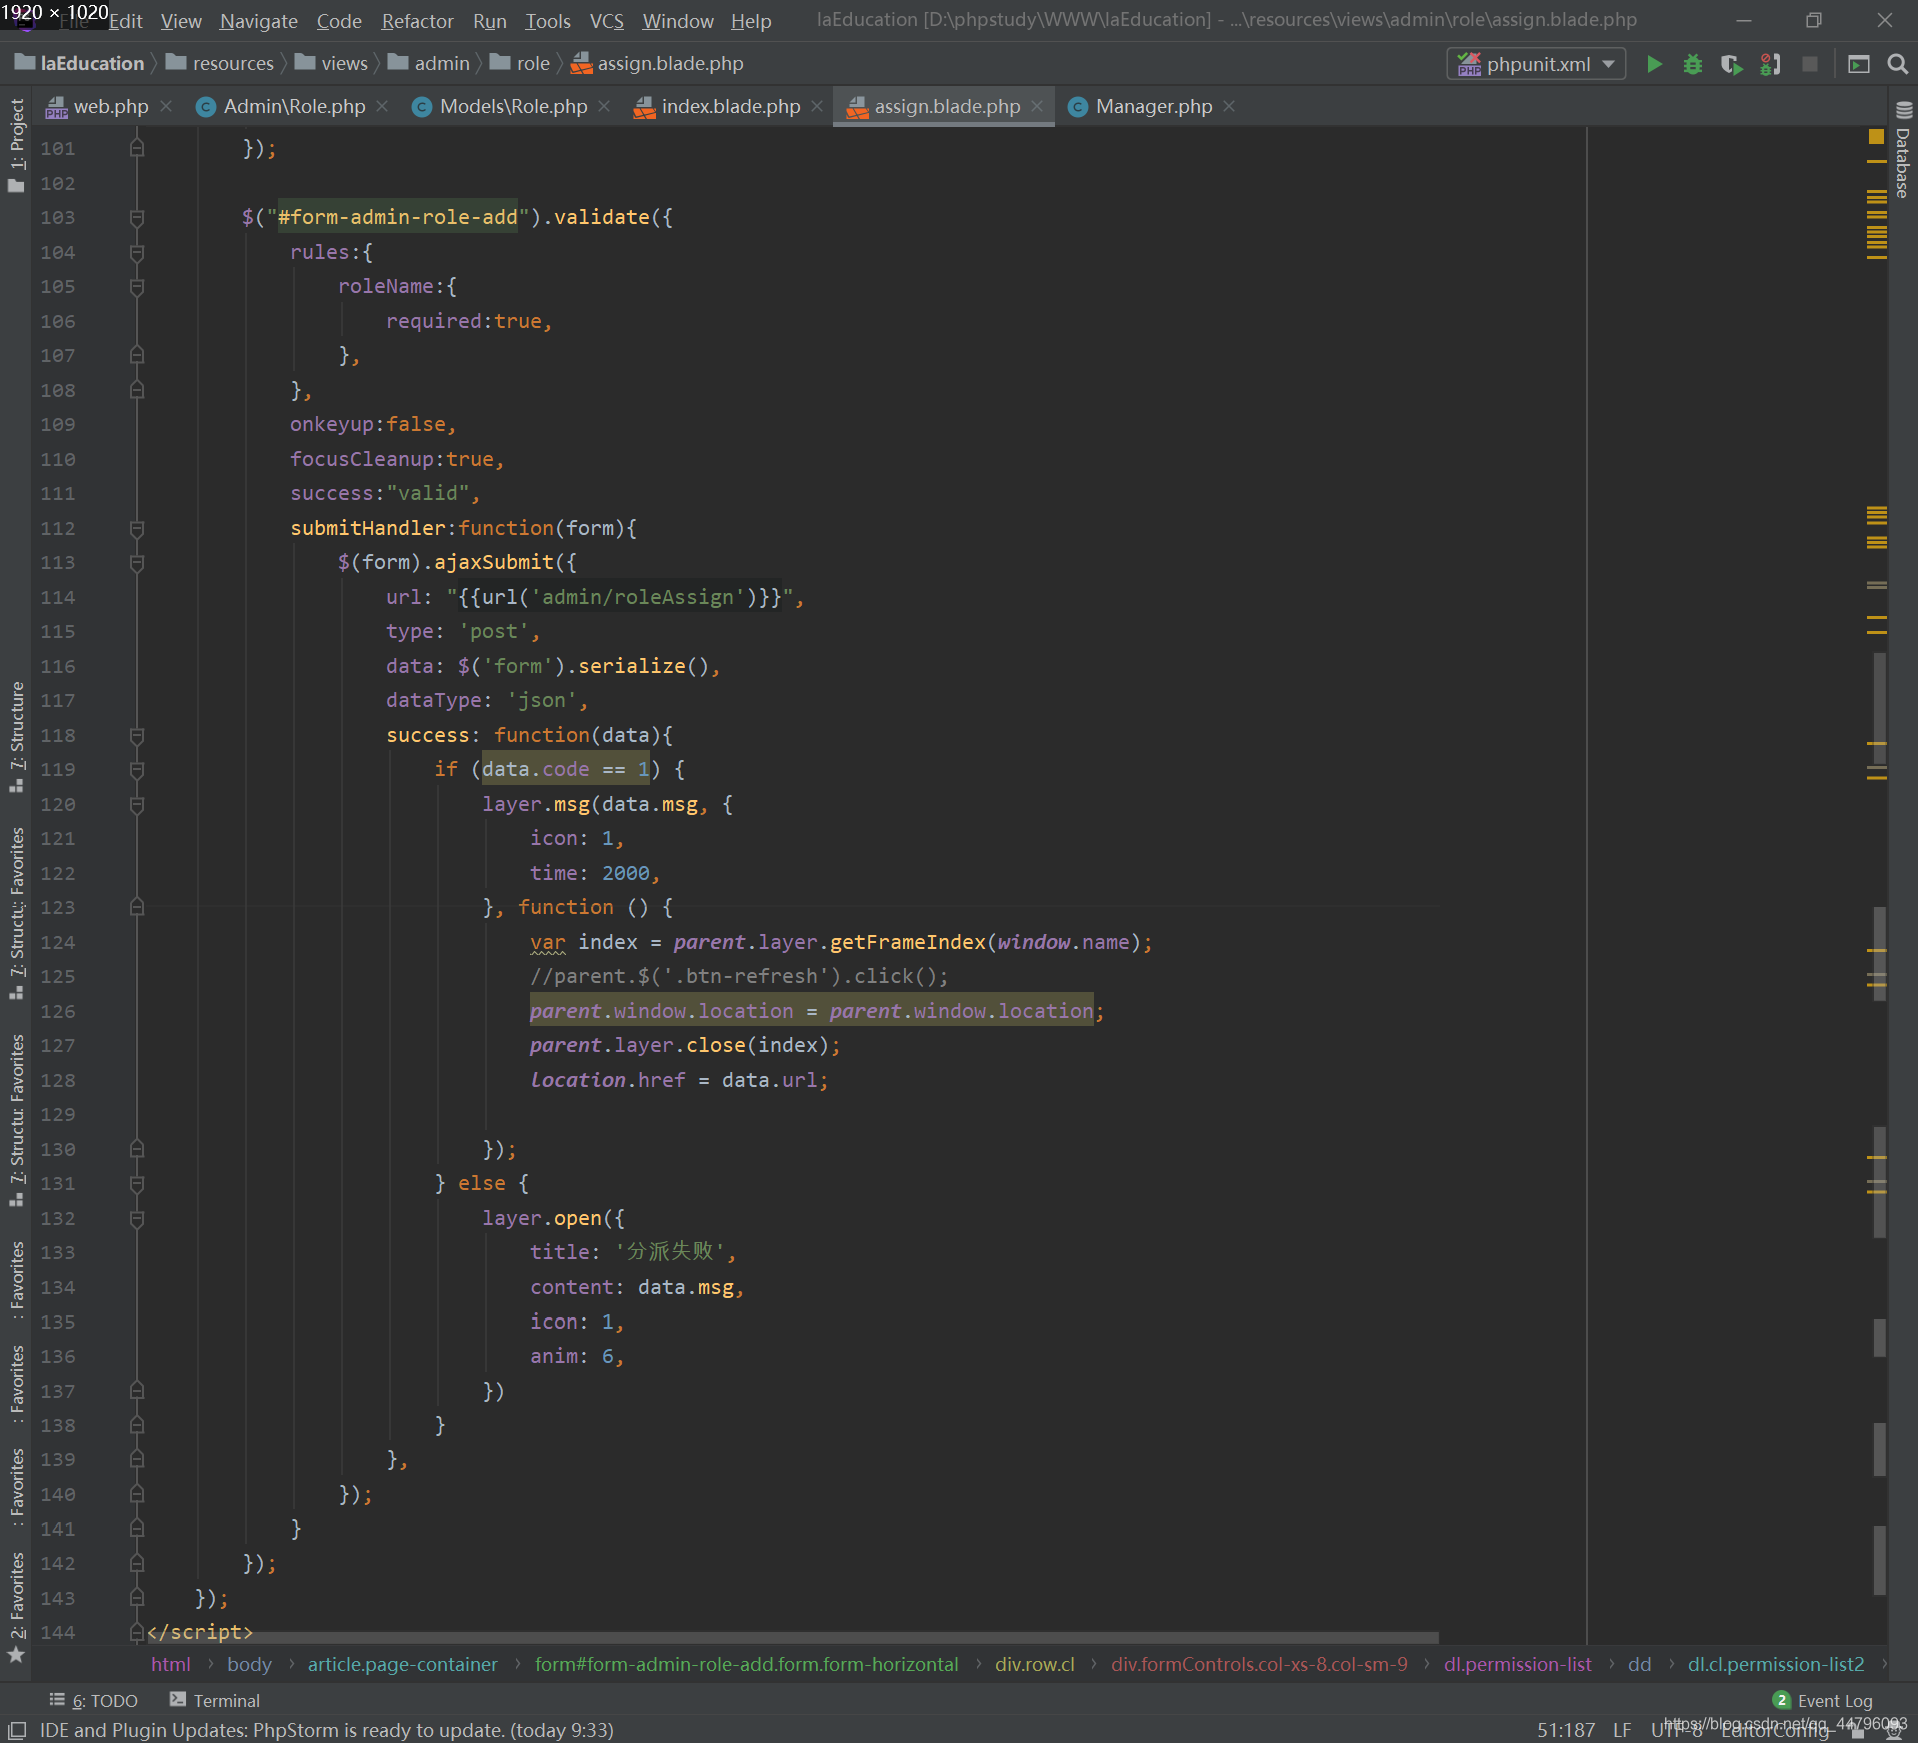Open the Code menu
Image resolution: width=1918 pixels, height=1743 pixels.
pyautogui.click(x=339, y=21)
